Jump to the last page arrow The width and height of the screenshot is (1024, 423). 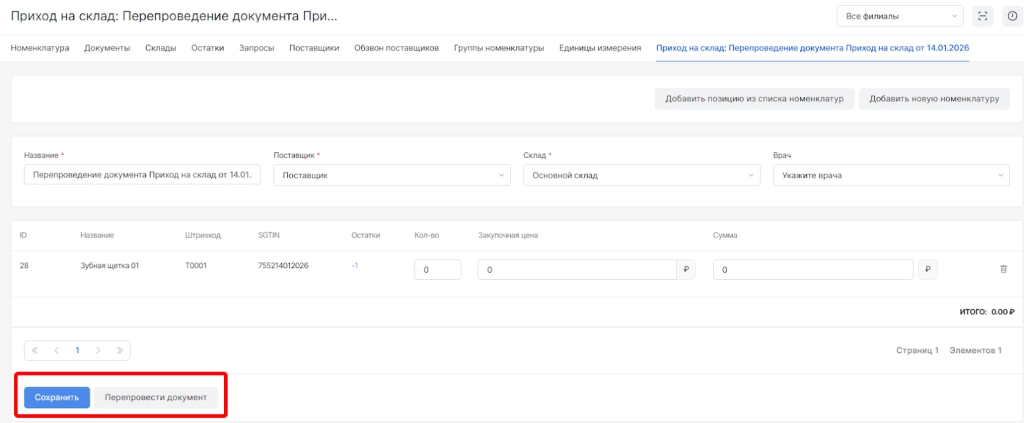click(x=119, y=351)
